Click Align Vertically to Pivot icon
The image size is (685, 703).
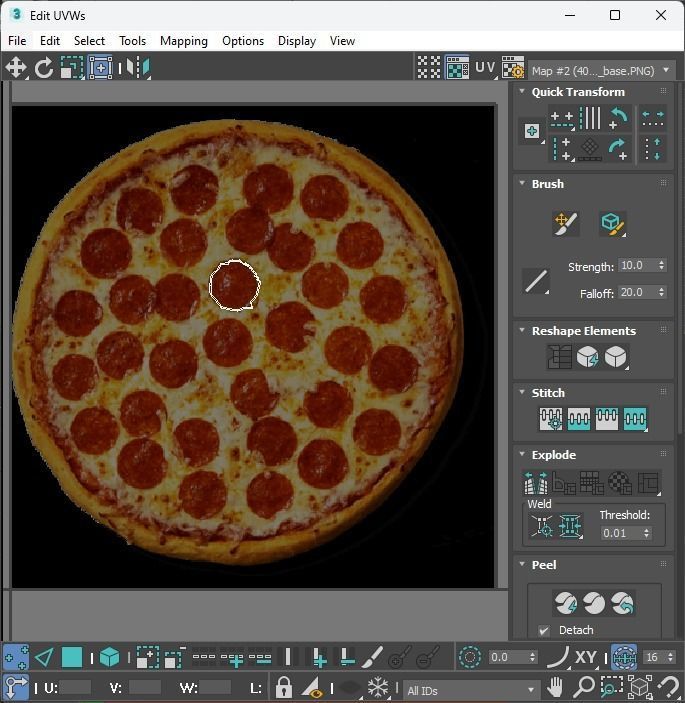[x=562, y=149]
